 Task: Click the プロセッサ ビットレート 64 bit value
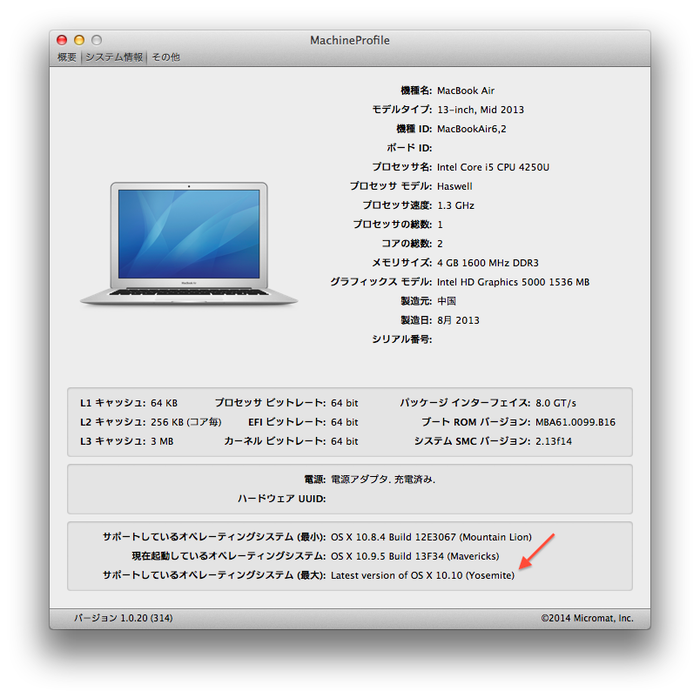click(344, 403)
